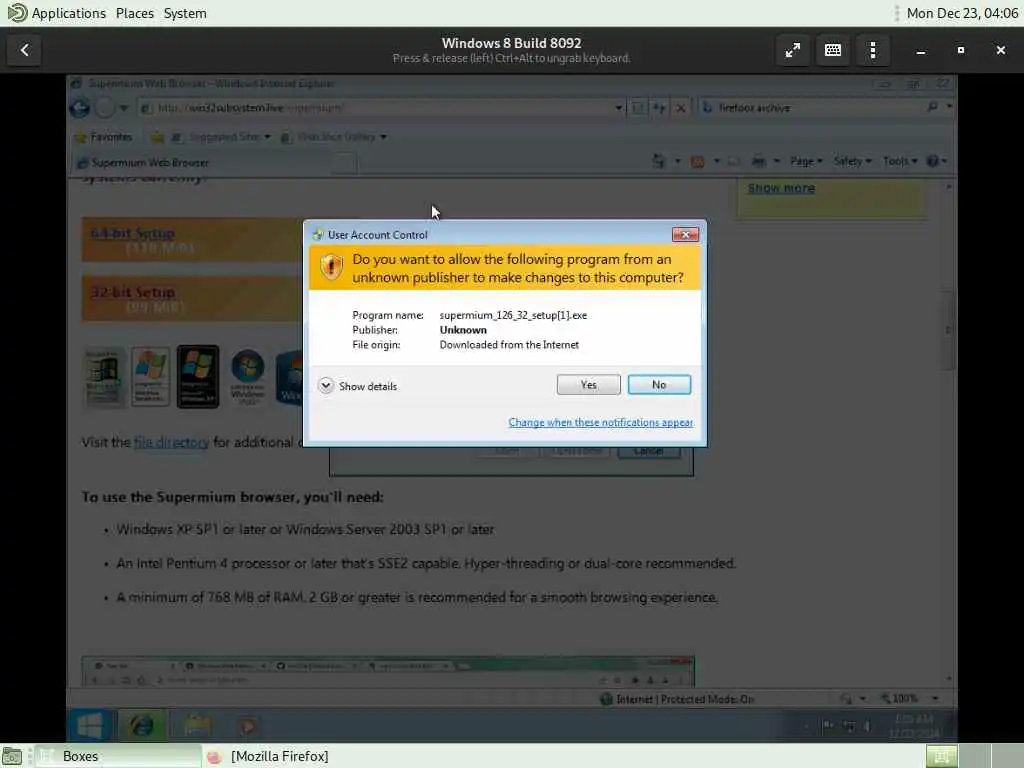This screenshot has height=768, width=1024.
Task: Click the 'Show more' link on webpage
Action: pos(781,189)
